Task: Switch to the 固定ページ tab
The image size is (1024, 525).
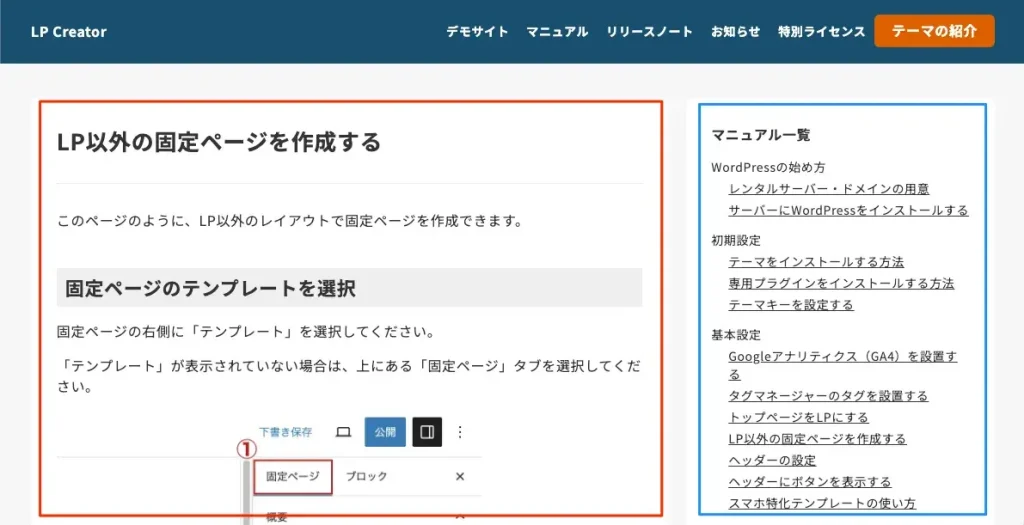Action: click(x=292, y=477)
